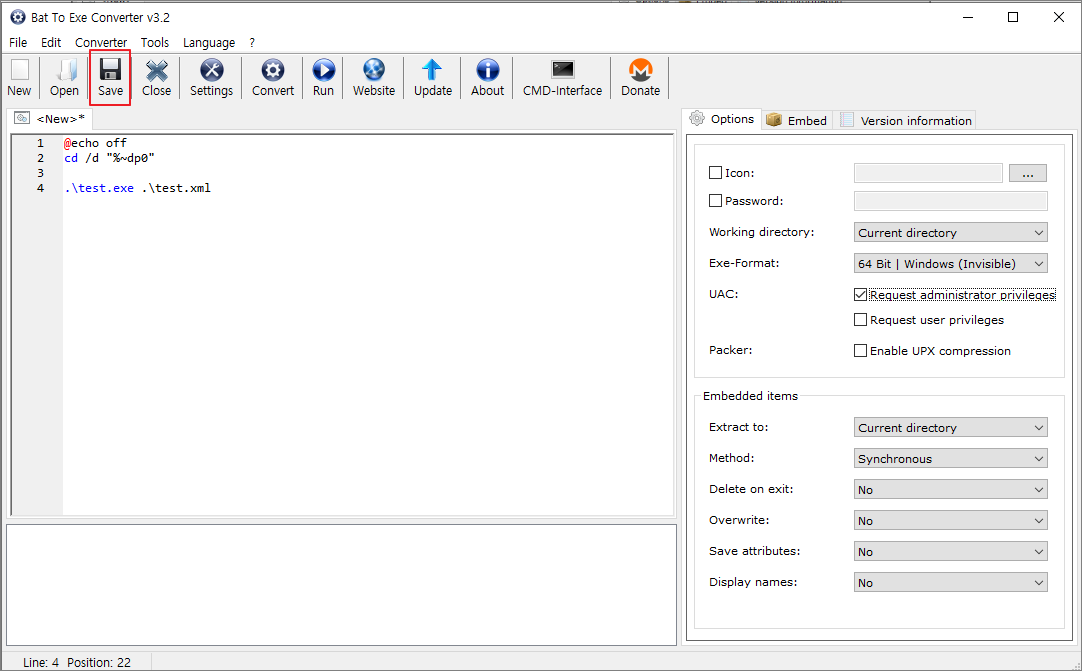Launch CMD-Interface from toolbar
Image resolution: width=1082 pixels, height=671 pixels.
(562, 70)
